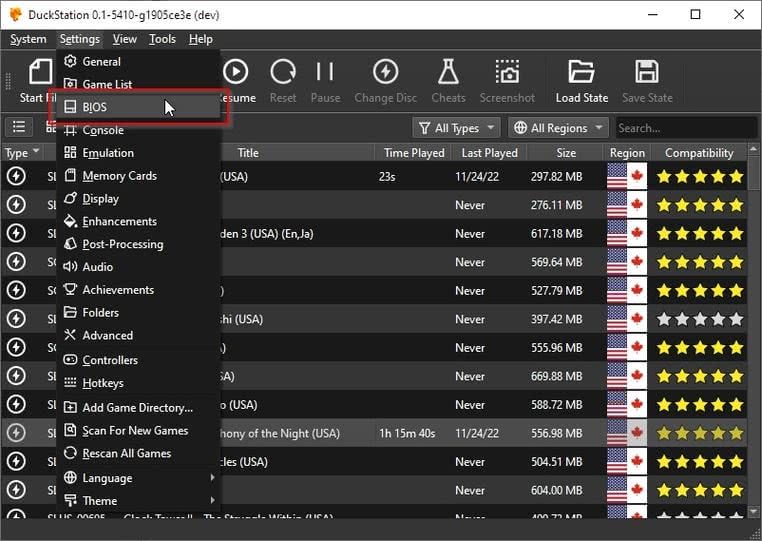
Task: Select the 555.96 MB game row
Action: pyautogui.click(x=374, y=348)
